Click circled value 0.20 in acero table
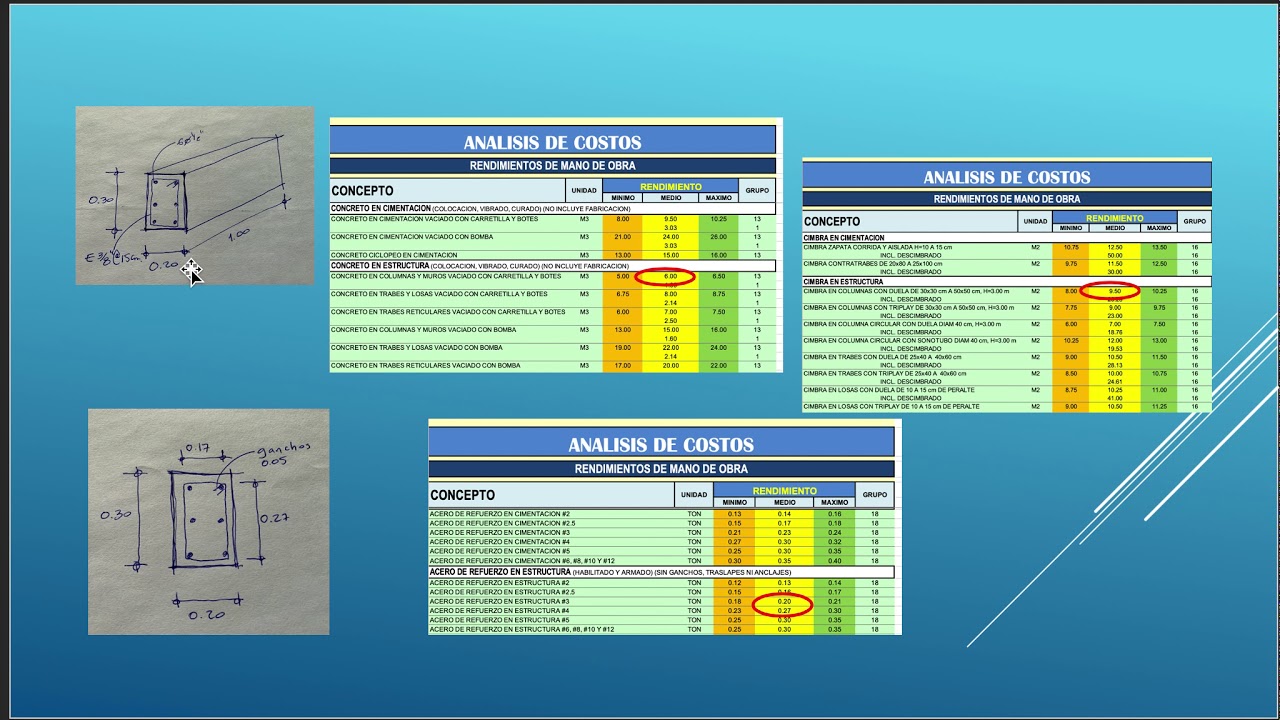 784,601
